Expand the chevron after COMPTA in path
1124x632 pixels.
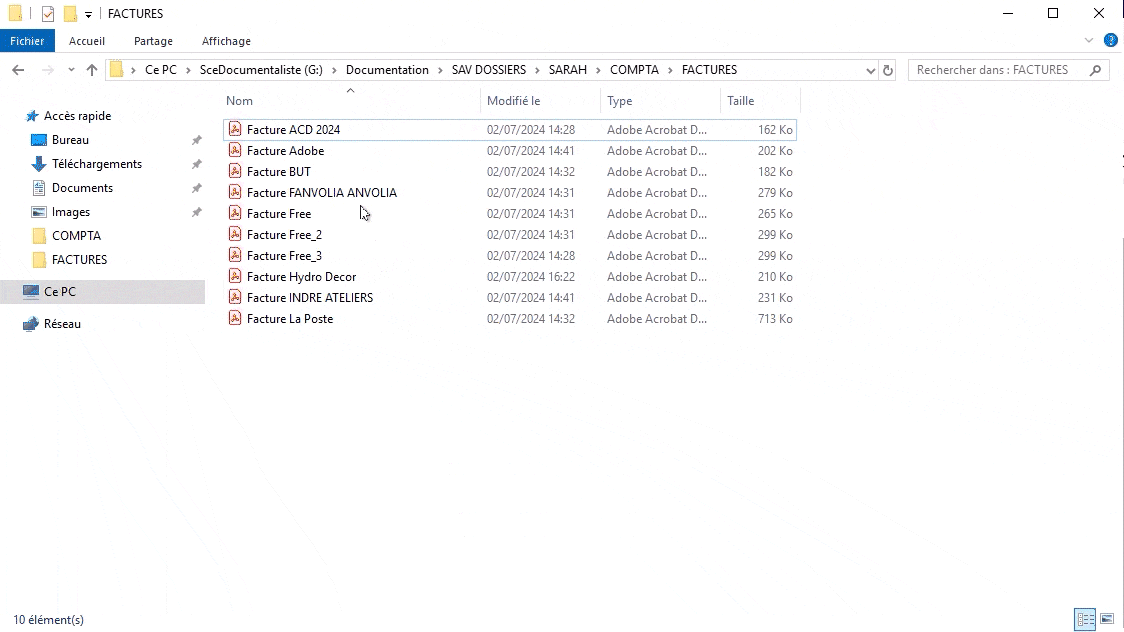pyautogui.click(x=670, y=70)
